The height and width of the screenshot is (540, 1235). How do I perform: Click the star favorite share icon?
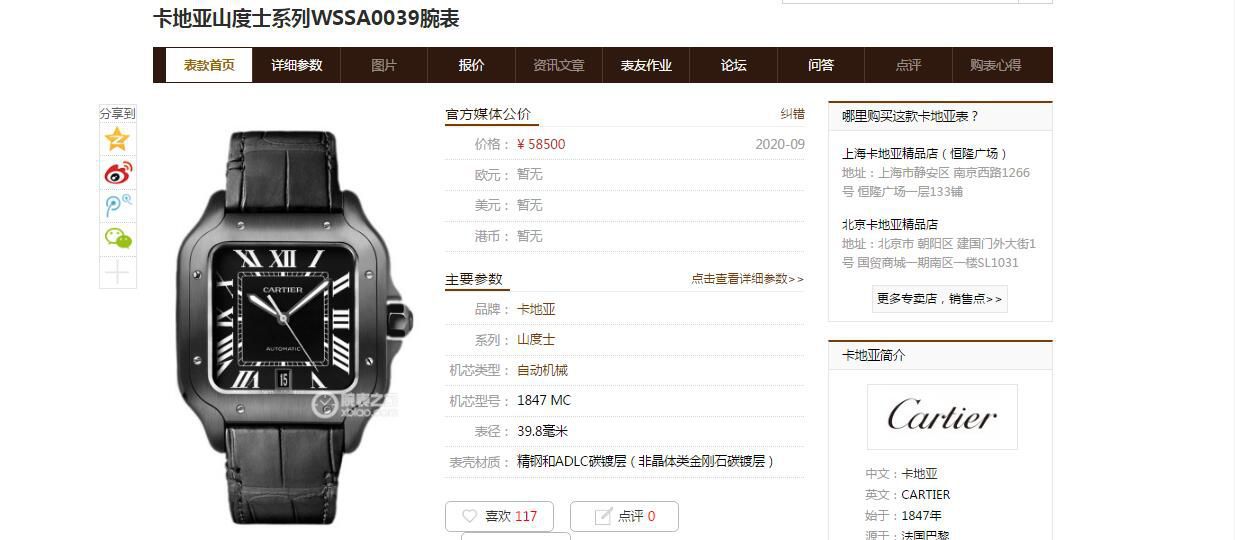click(x=118, y=139)
